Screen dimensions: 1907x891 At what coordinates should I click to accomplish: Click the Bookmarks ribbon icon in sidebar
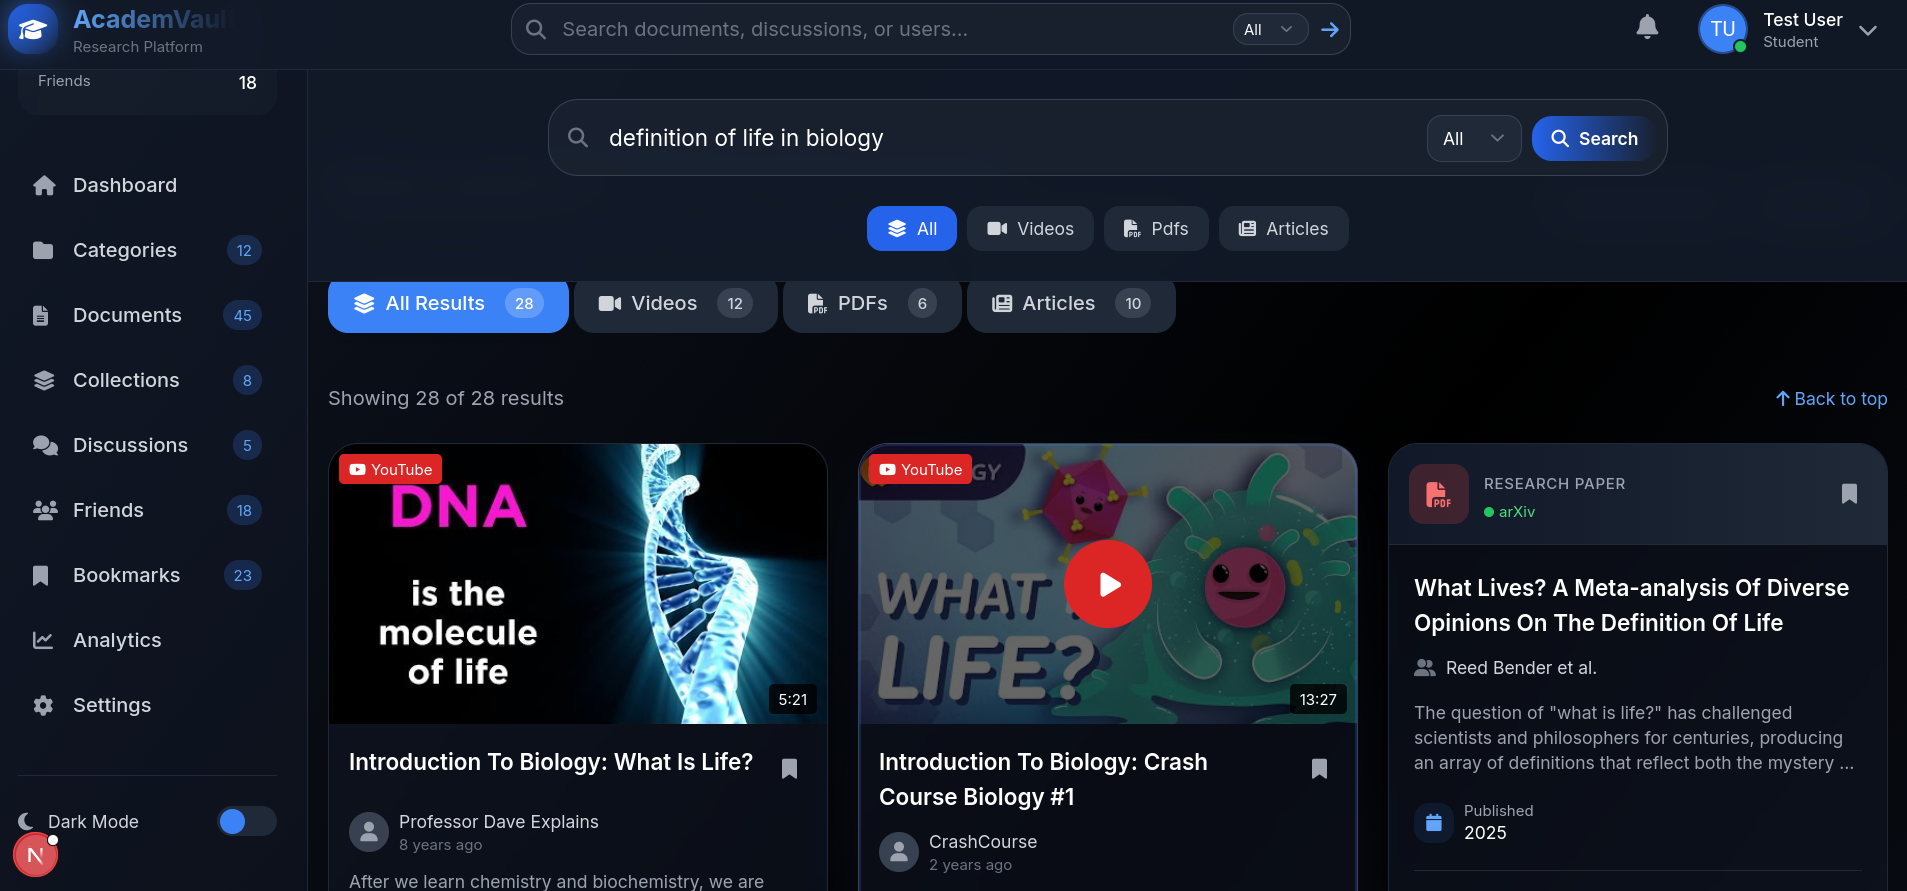click(x=41, y=575)
